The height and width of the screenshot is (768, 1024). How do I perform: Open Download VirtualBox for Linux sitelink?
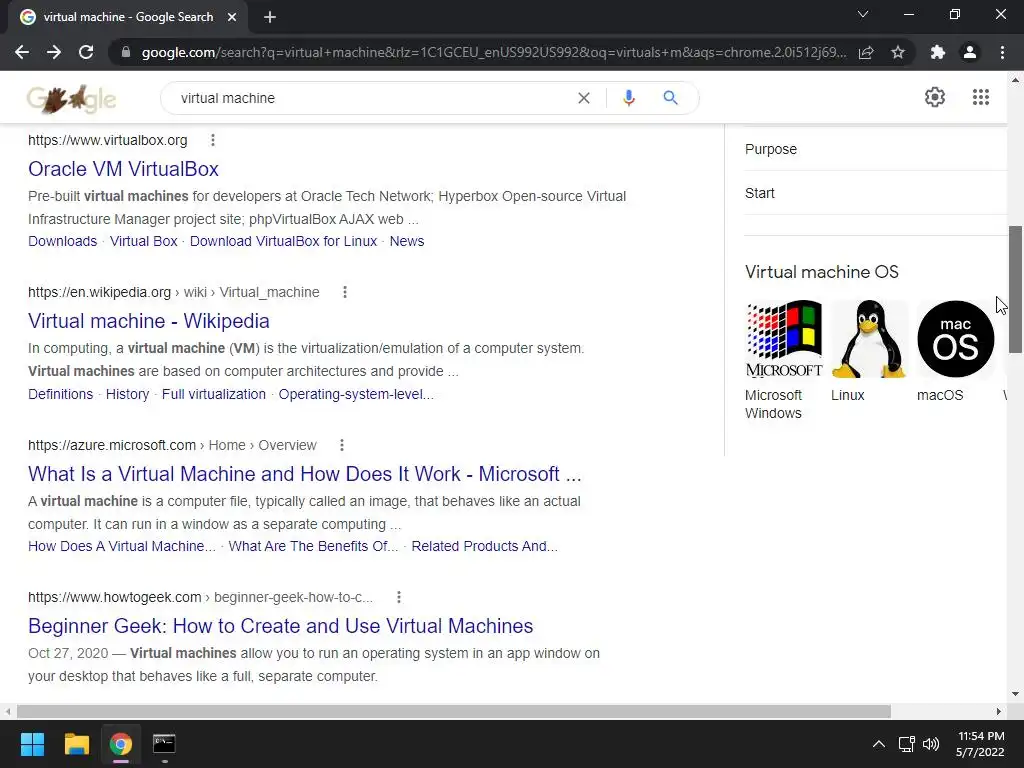283,241
